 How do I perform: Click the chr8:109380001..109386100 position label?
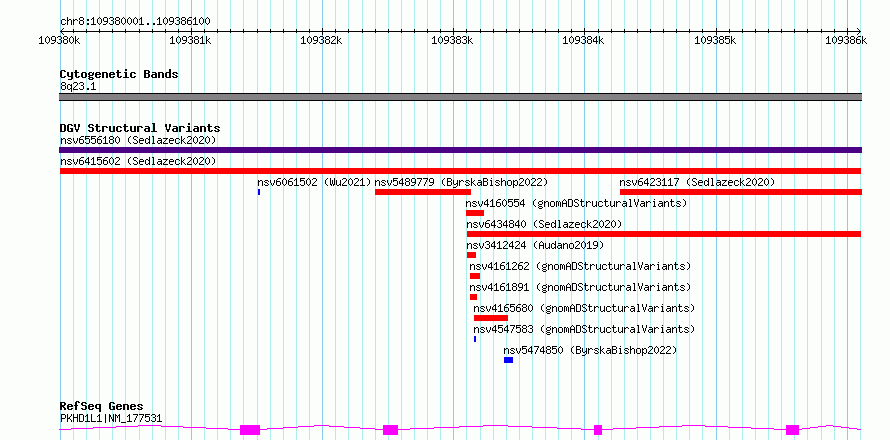coord(135,22)
